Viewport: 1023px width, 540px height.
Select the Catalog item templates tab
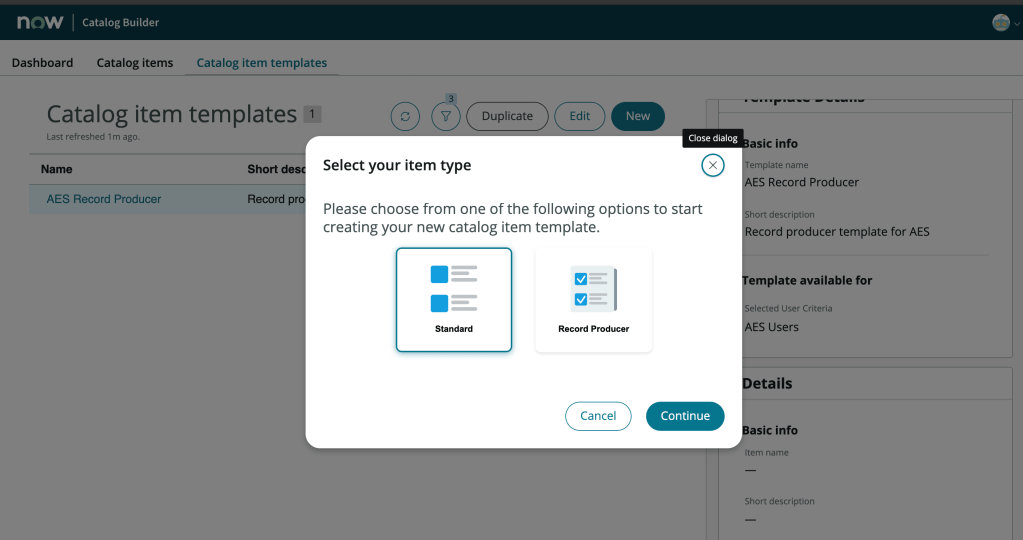262,62
